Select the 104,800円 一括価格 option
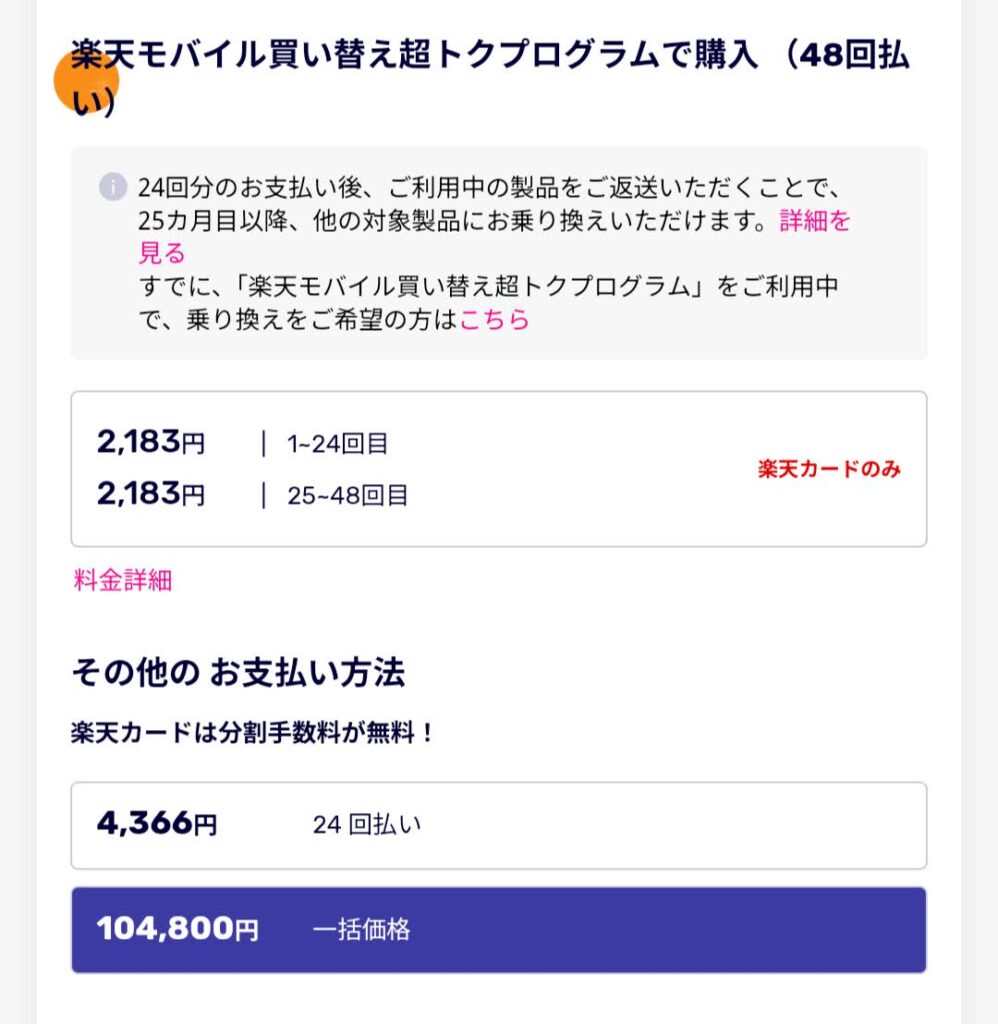 [x=498, y=930]
